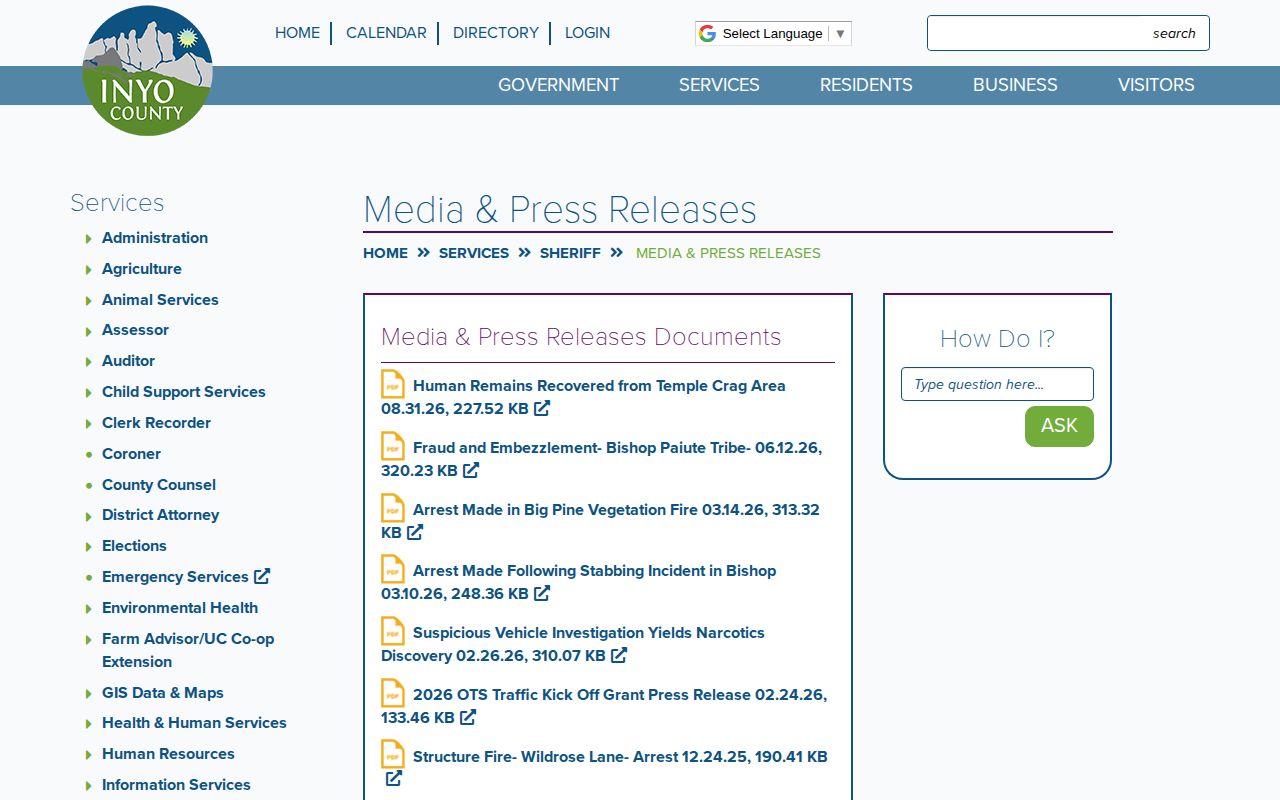This screenshot has height=800, width=1280.
Task: Click external link icon after 320.23 KB
Action: pyautogui.click(x=471, y=470)
